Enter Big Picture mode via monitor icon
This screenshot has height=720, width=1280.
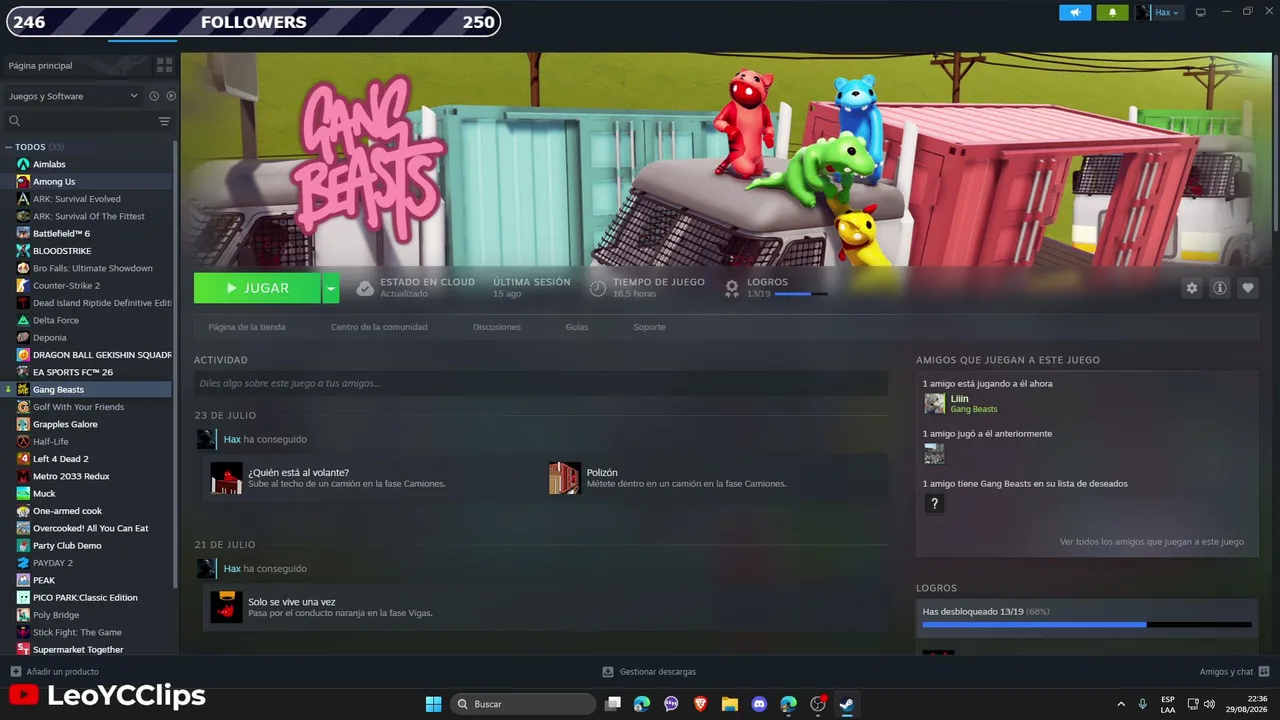[x=1201, y=13]
